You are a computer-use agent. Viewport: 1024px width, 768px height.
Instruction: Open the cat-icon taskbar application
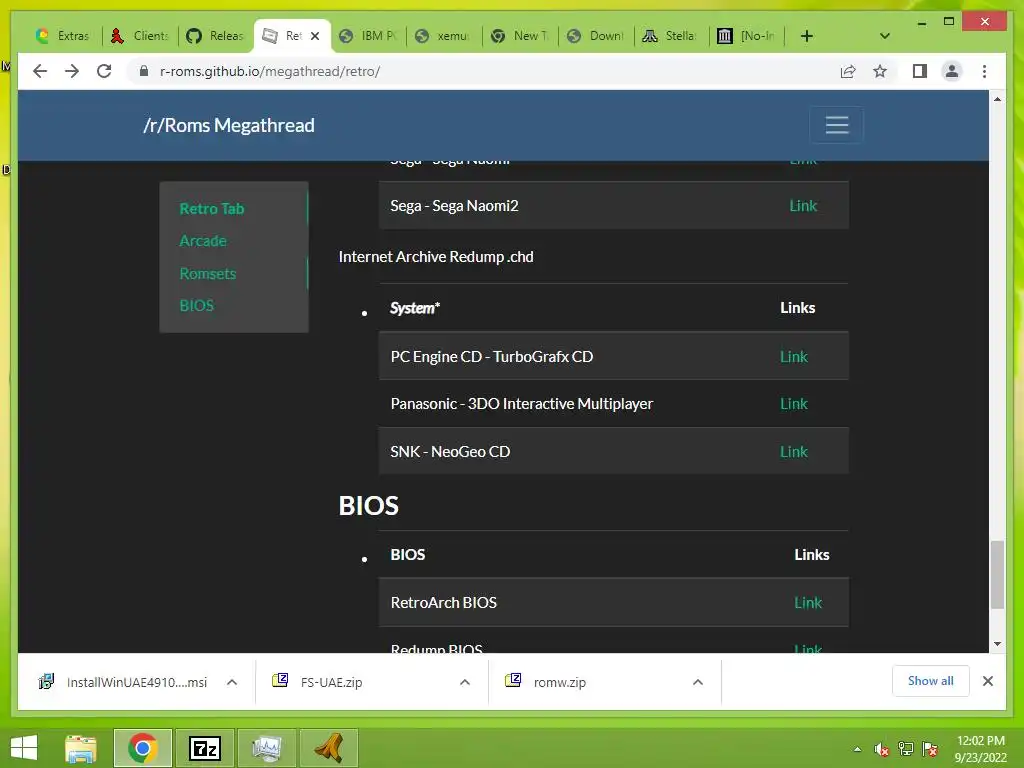click(328, 748)
